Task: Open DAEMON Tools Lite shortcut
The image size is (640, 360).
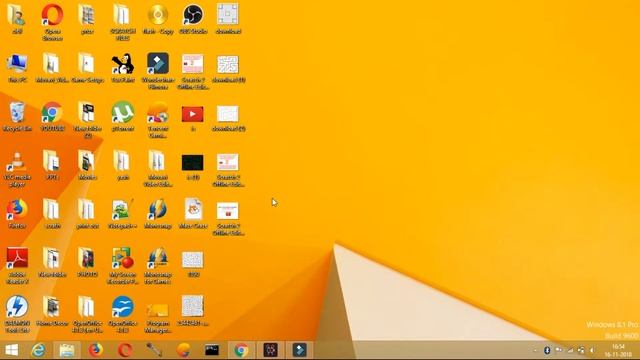Action: pos(17,307)
